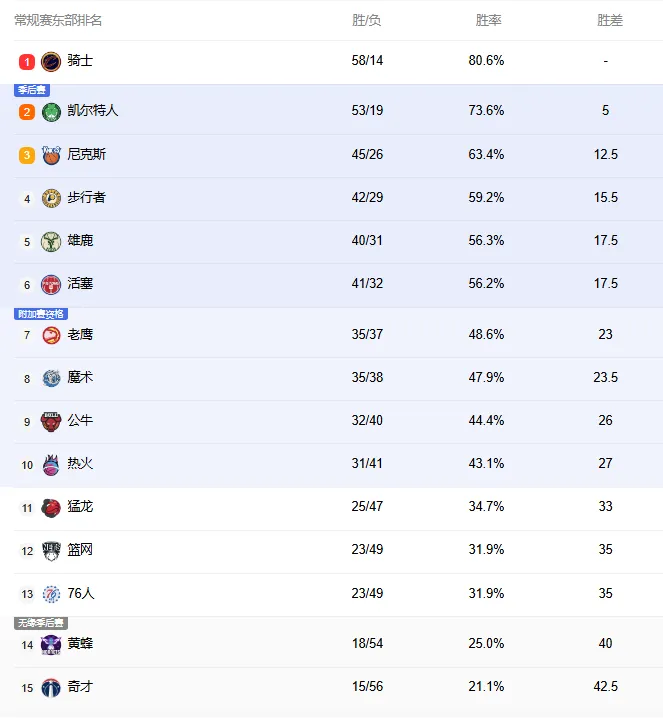This screenshot has width=663, height=718.
Task: Open the 奇才 team name link
Action: 80,686
